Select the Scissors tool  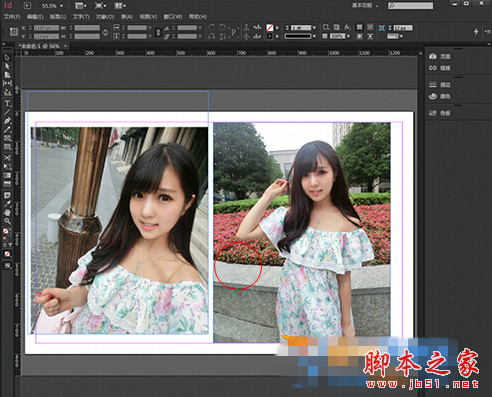[x=7, y=158]
